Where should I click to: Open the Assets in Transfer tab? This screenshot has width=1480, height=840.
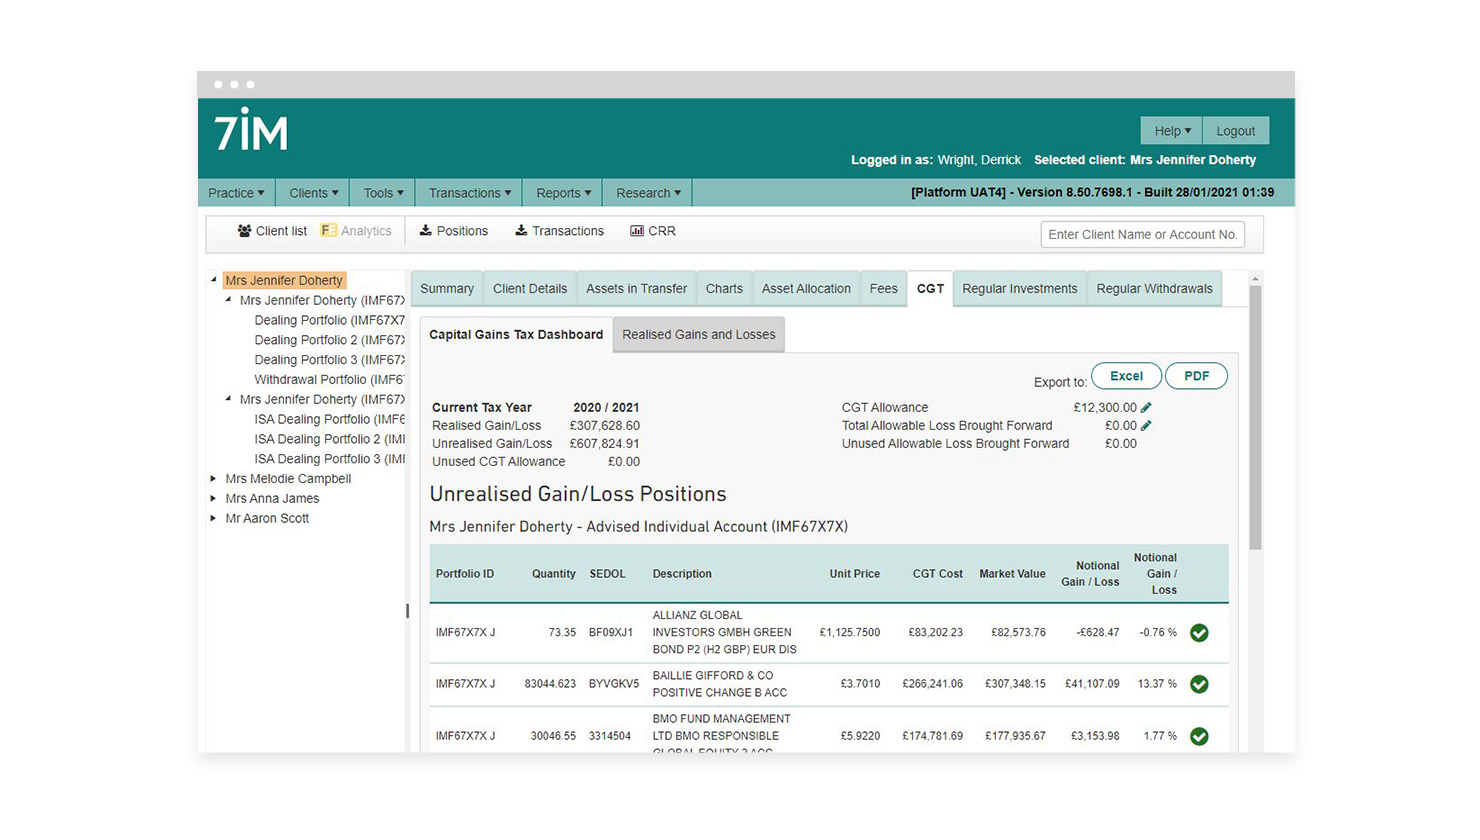(636, 289)
